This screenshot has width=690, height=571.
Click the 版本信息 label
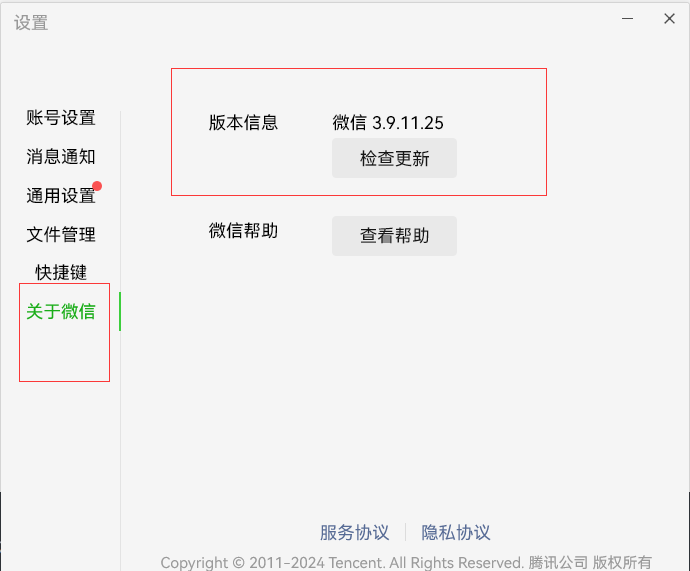point(243,123)
